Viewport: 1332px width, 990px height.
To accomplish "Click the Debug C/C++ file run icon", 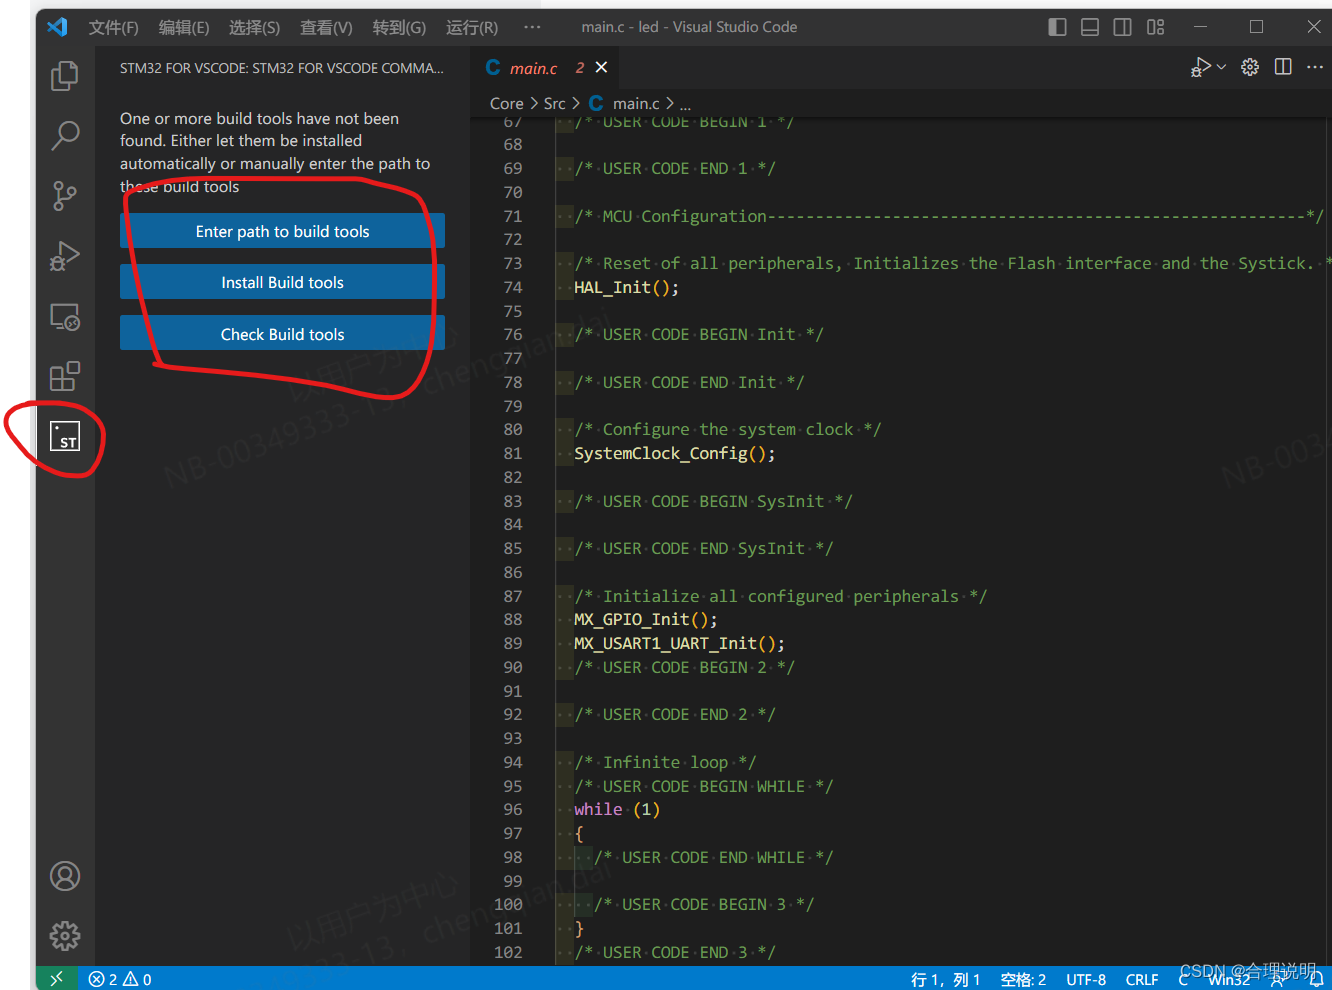I will point(1200,67).
